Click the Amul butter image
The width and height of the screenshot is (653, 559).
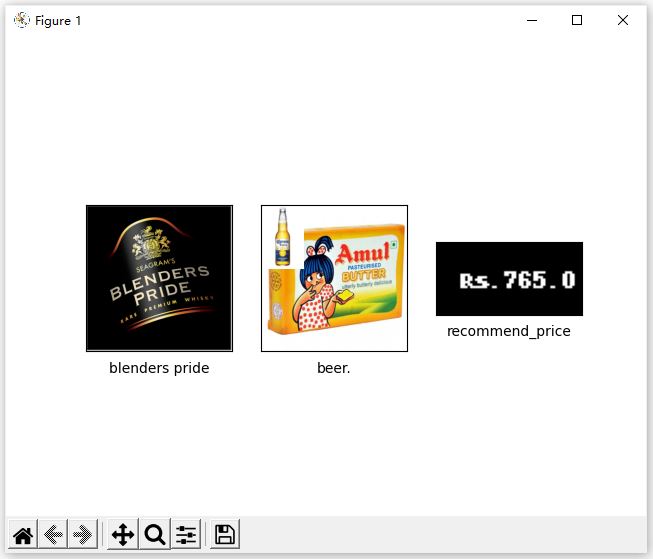334,278
